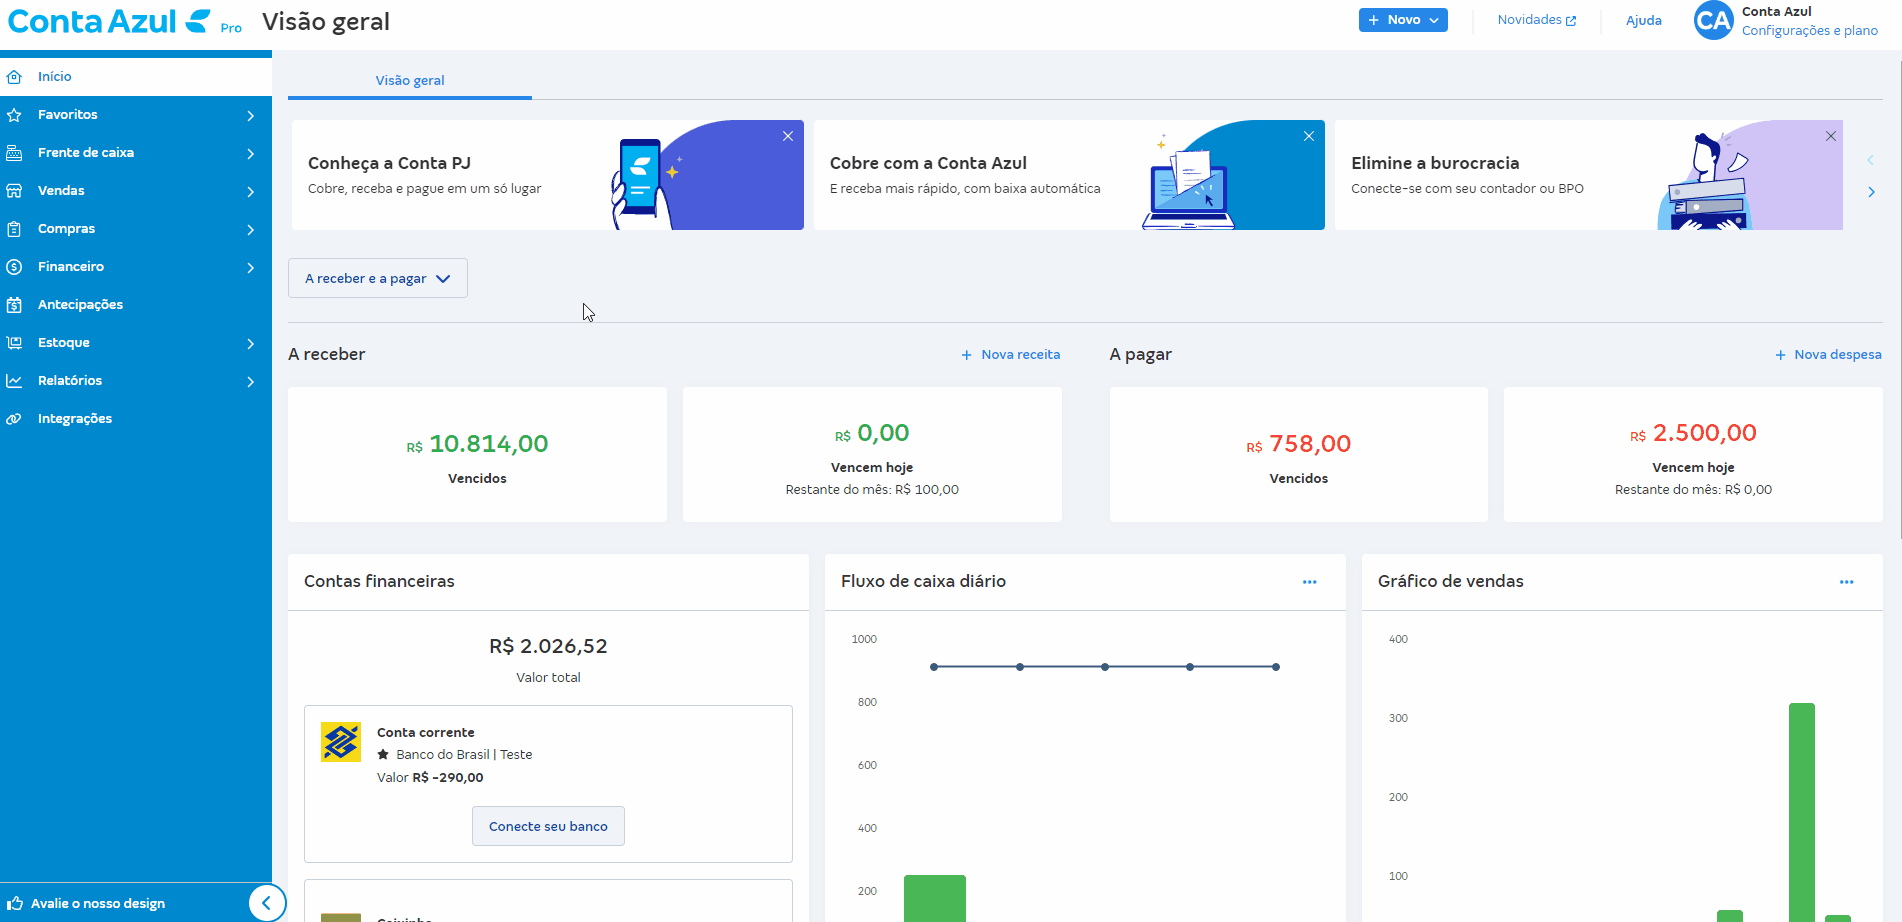The width and height of the screenshot is (1902, 922).
Task: Expand the Compras submenu chevron
Action: click(x=250, y=230)
